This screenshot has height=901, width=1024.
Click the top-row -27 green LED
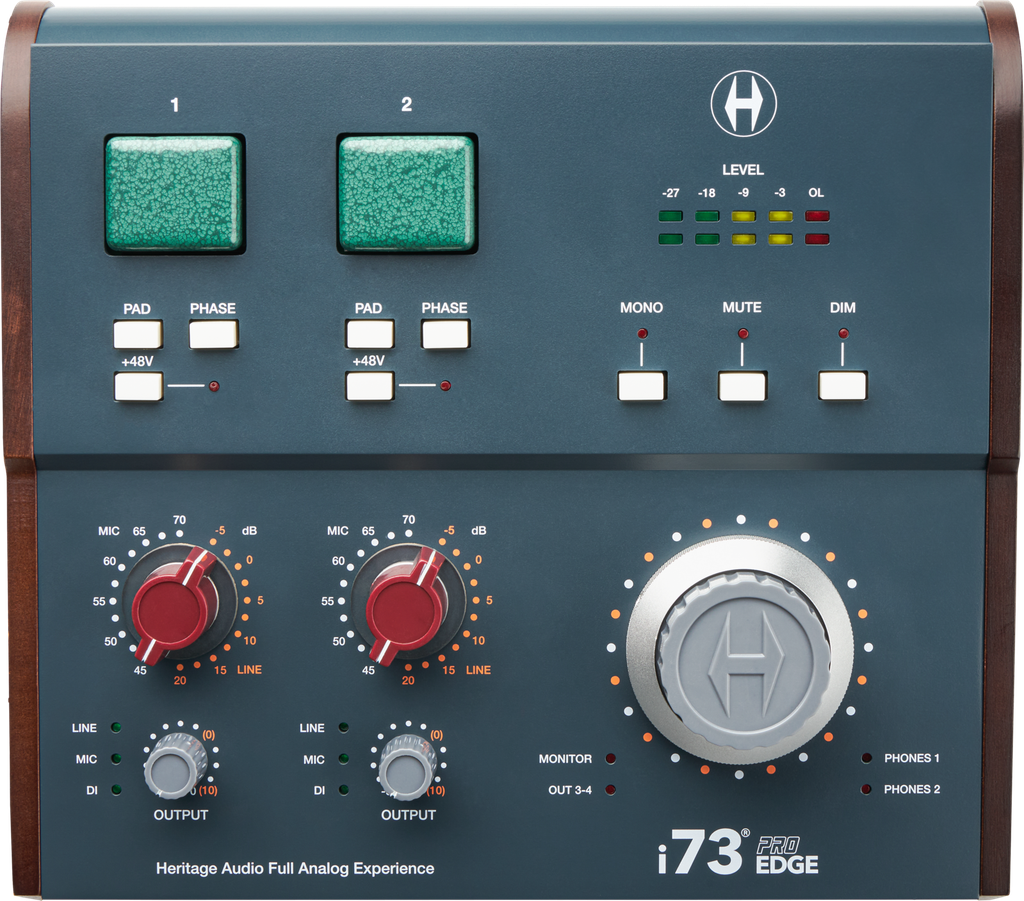coord(671,216)
